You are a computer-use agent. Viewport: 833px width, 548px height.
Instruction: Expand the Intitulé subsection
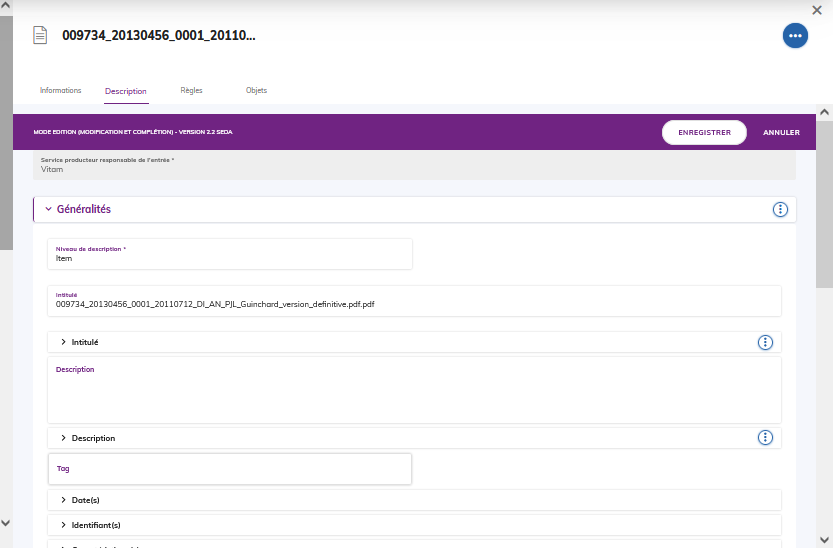tap(64, 342)
